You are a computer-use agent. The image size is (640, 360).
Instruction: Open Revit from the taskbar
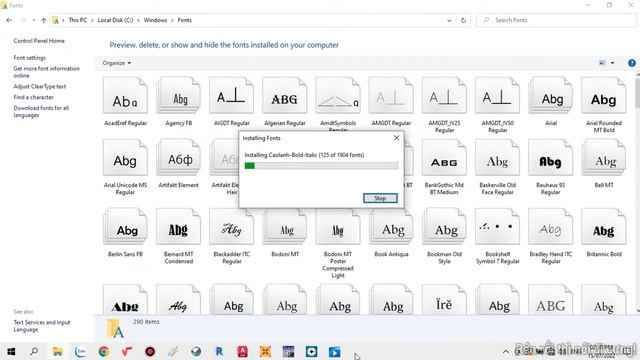tap(219, 351)
